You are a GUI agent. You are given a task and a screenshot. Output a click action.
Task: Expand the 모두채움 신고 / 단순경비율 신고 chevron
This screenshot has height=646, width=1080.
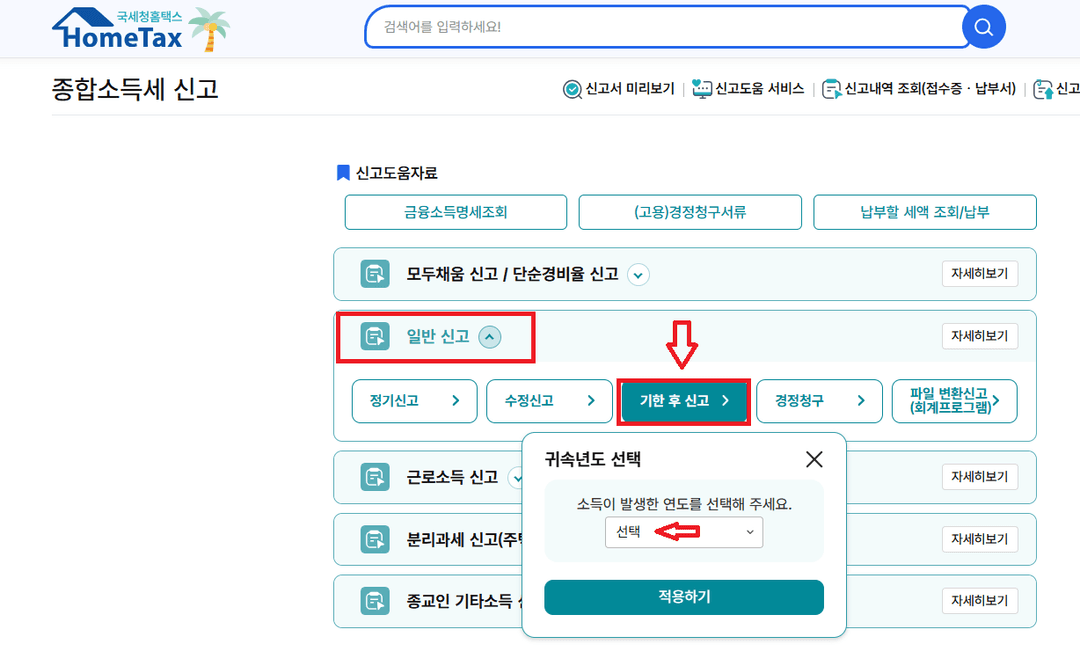pyautogui.click(x=638, y=275)
